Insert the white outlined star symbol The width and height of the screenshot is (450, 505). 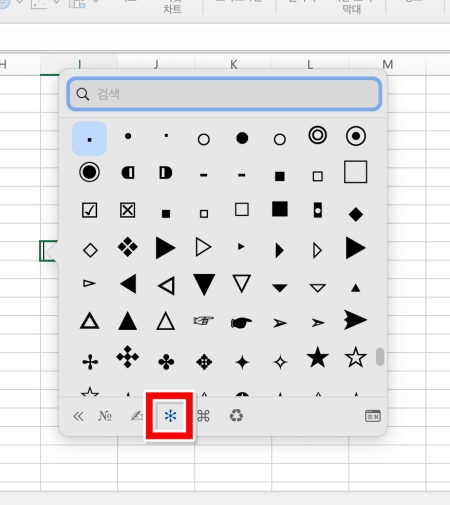click(355, 357)
